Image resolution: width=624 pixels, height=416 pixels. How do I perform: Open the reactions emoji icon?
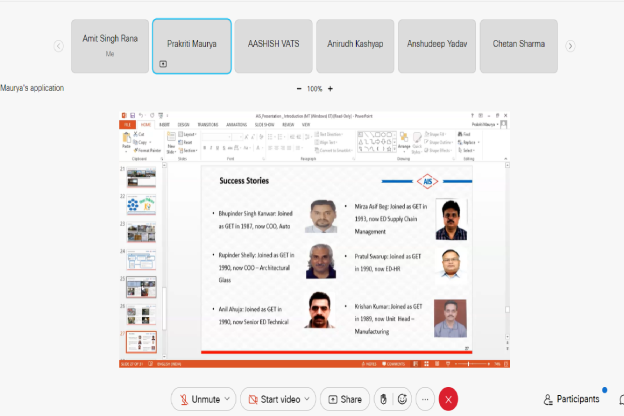[x=403, y=399]
